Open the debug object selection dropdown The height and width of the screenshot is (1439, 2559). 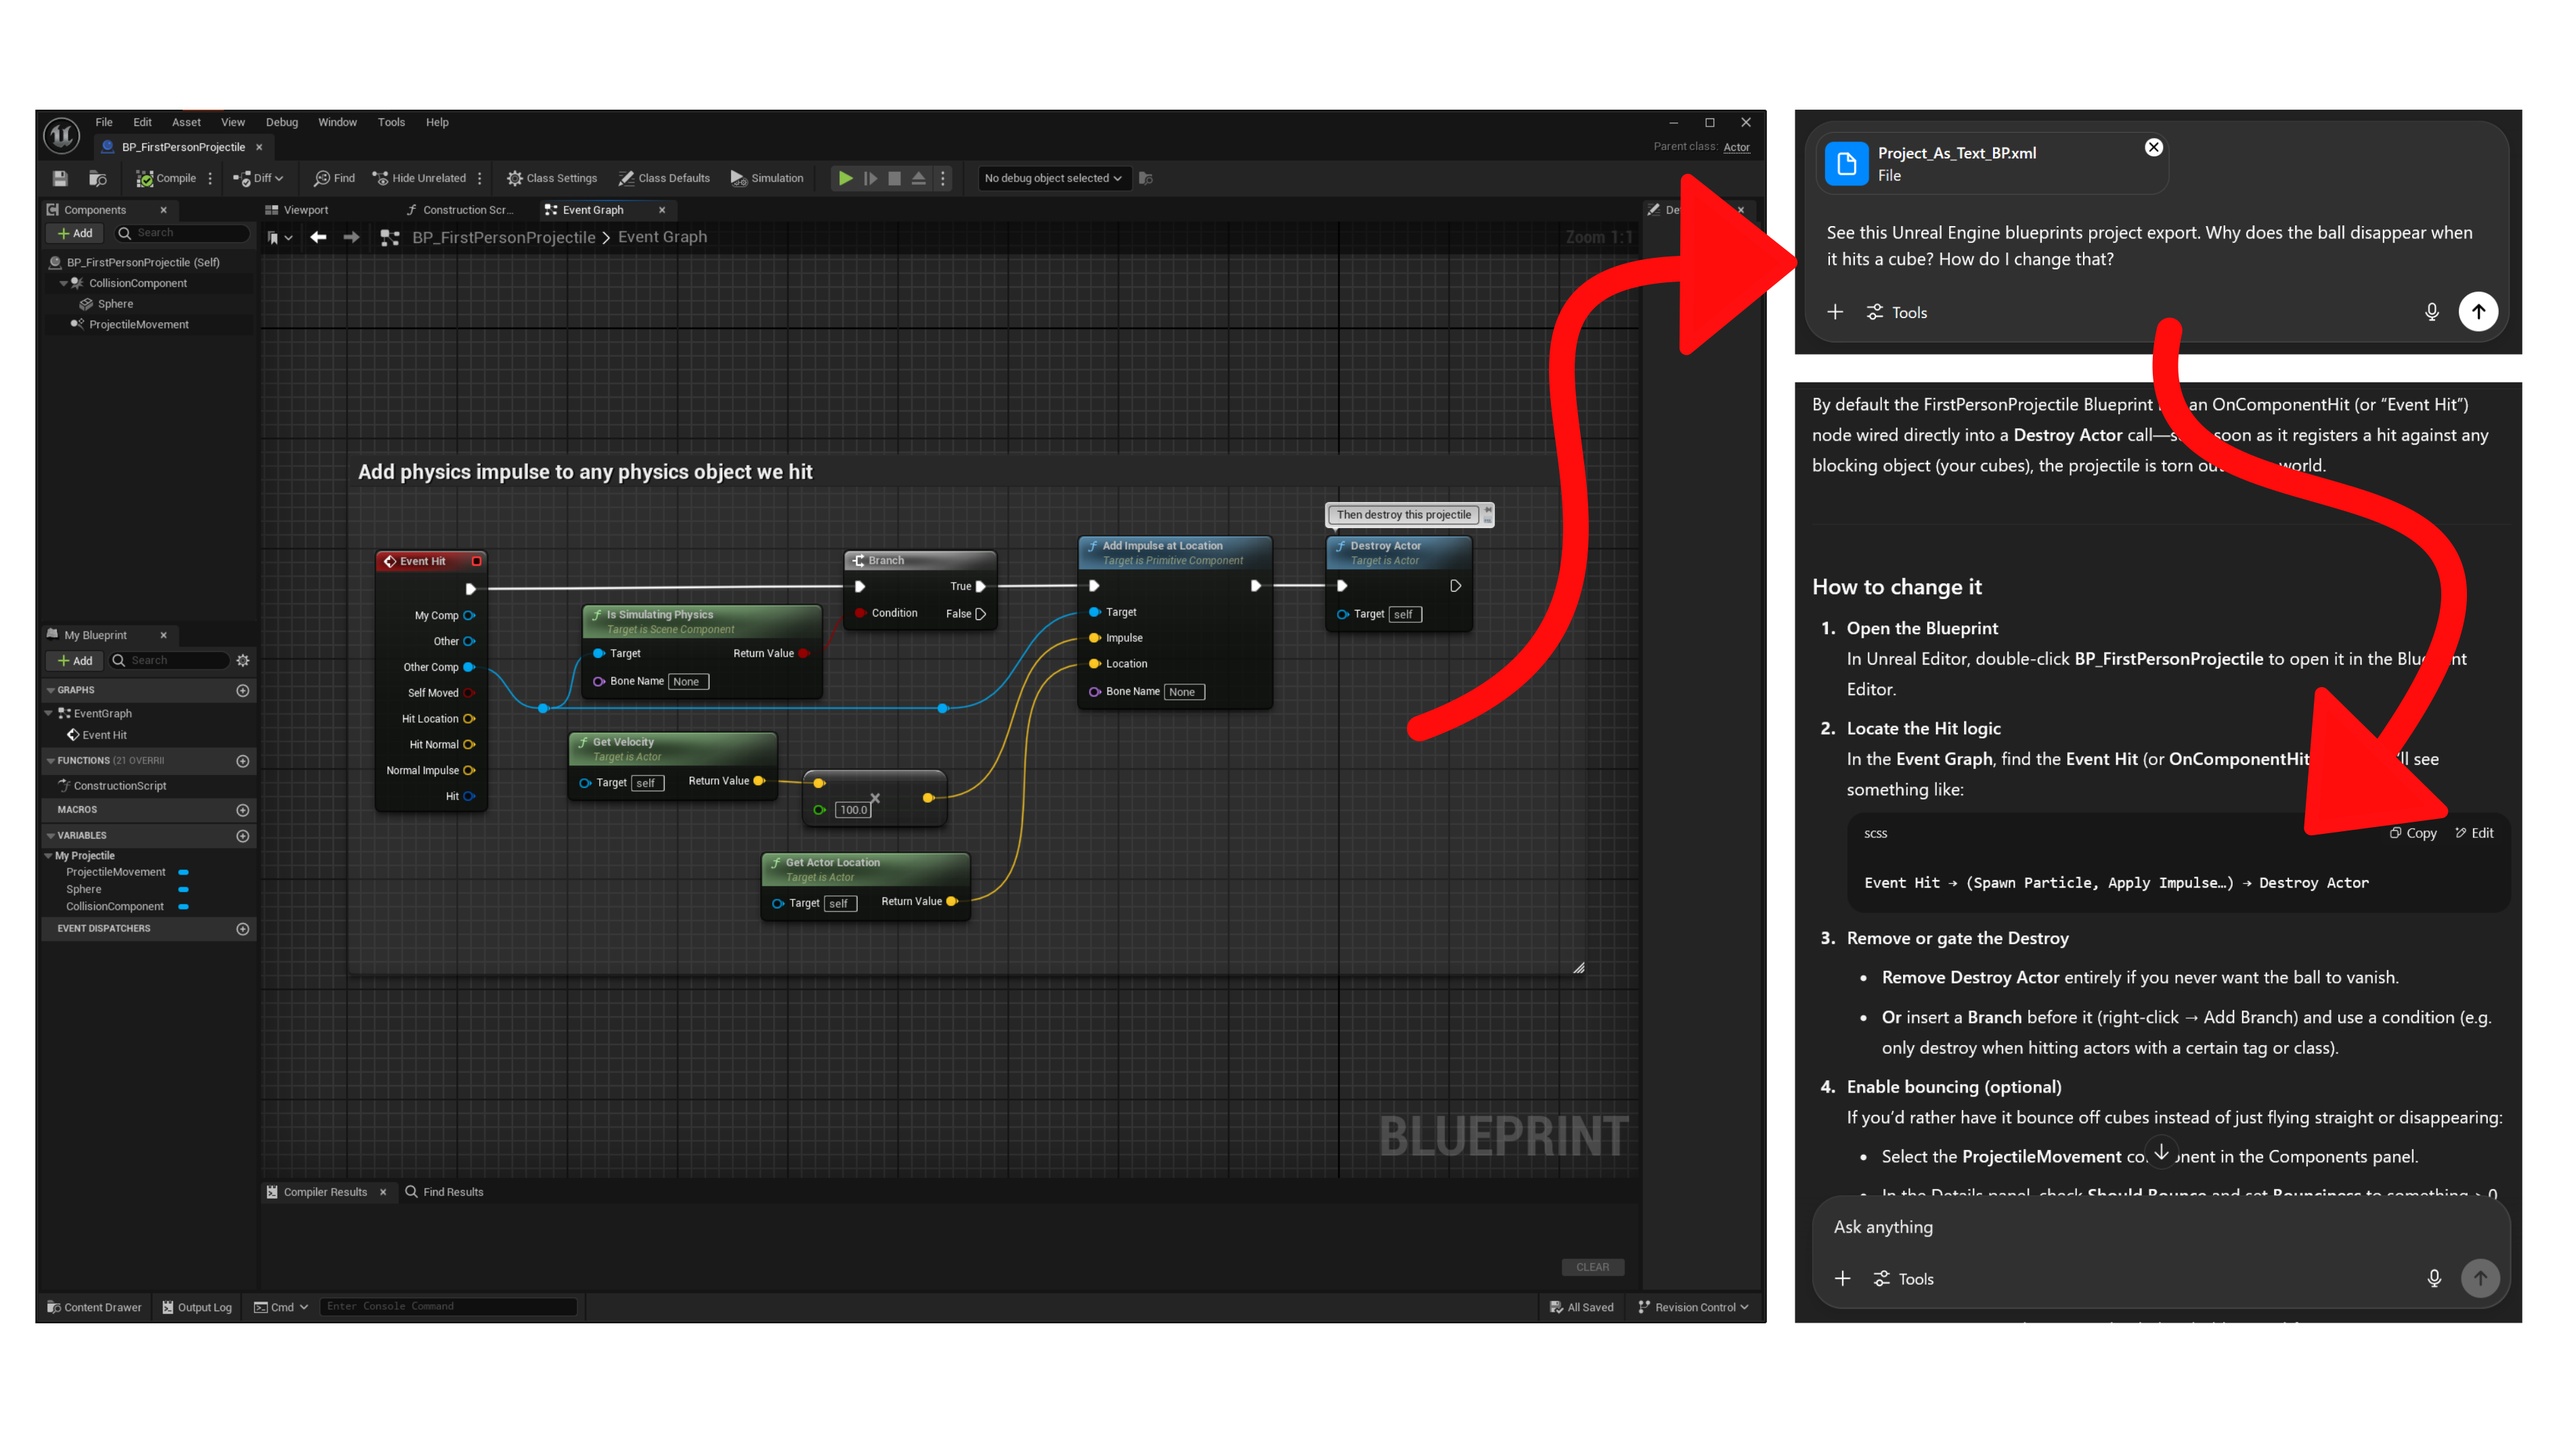[1052, 178]
